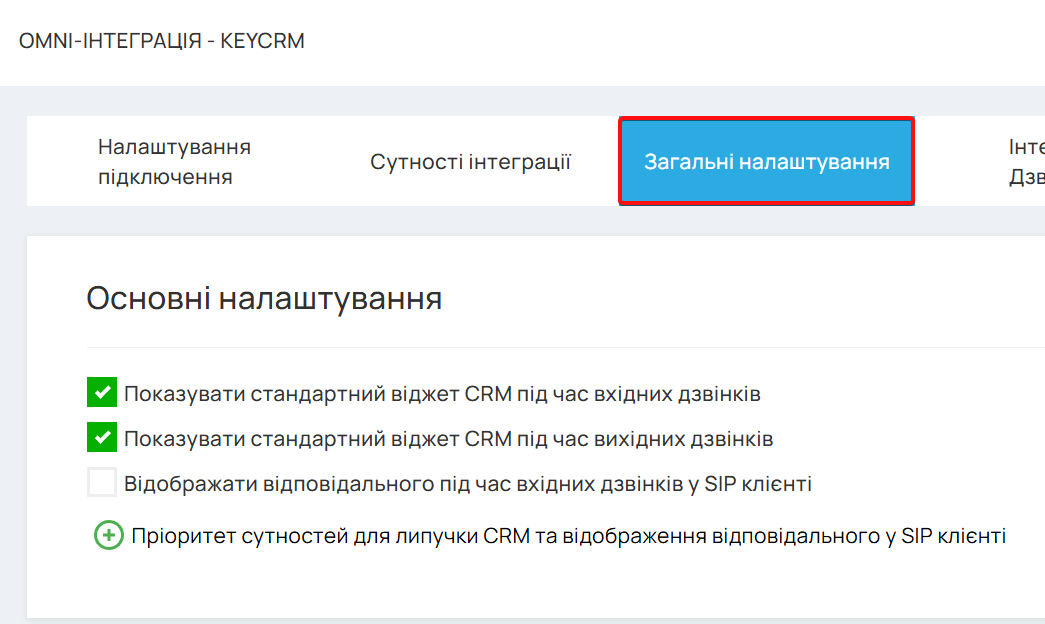Viewport: 1045px width, 624px height.
Task: Click green checkmark for outgoing calls CRM widget
Action: 102,437
